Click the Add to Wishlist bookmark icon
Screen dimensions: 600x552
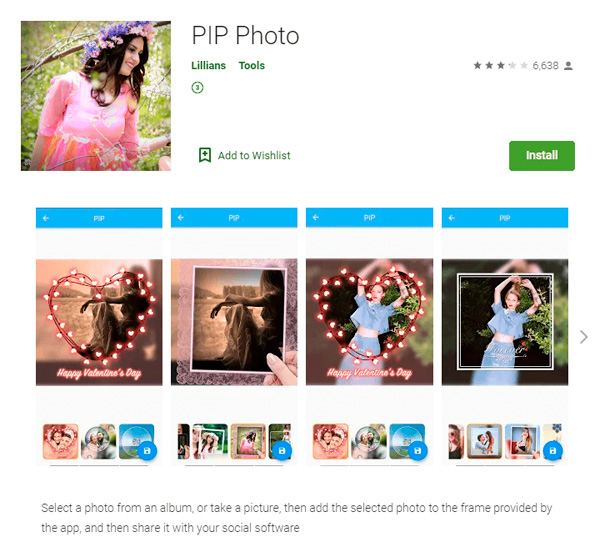pos(205,155)
